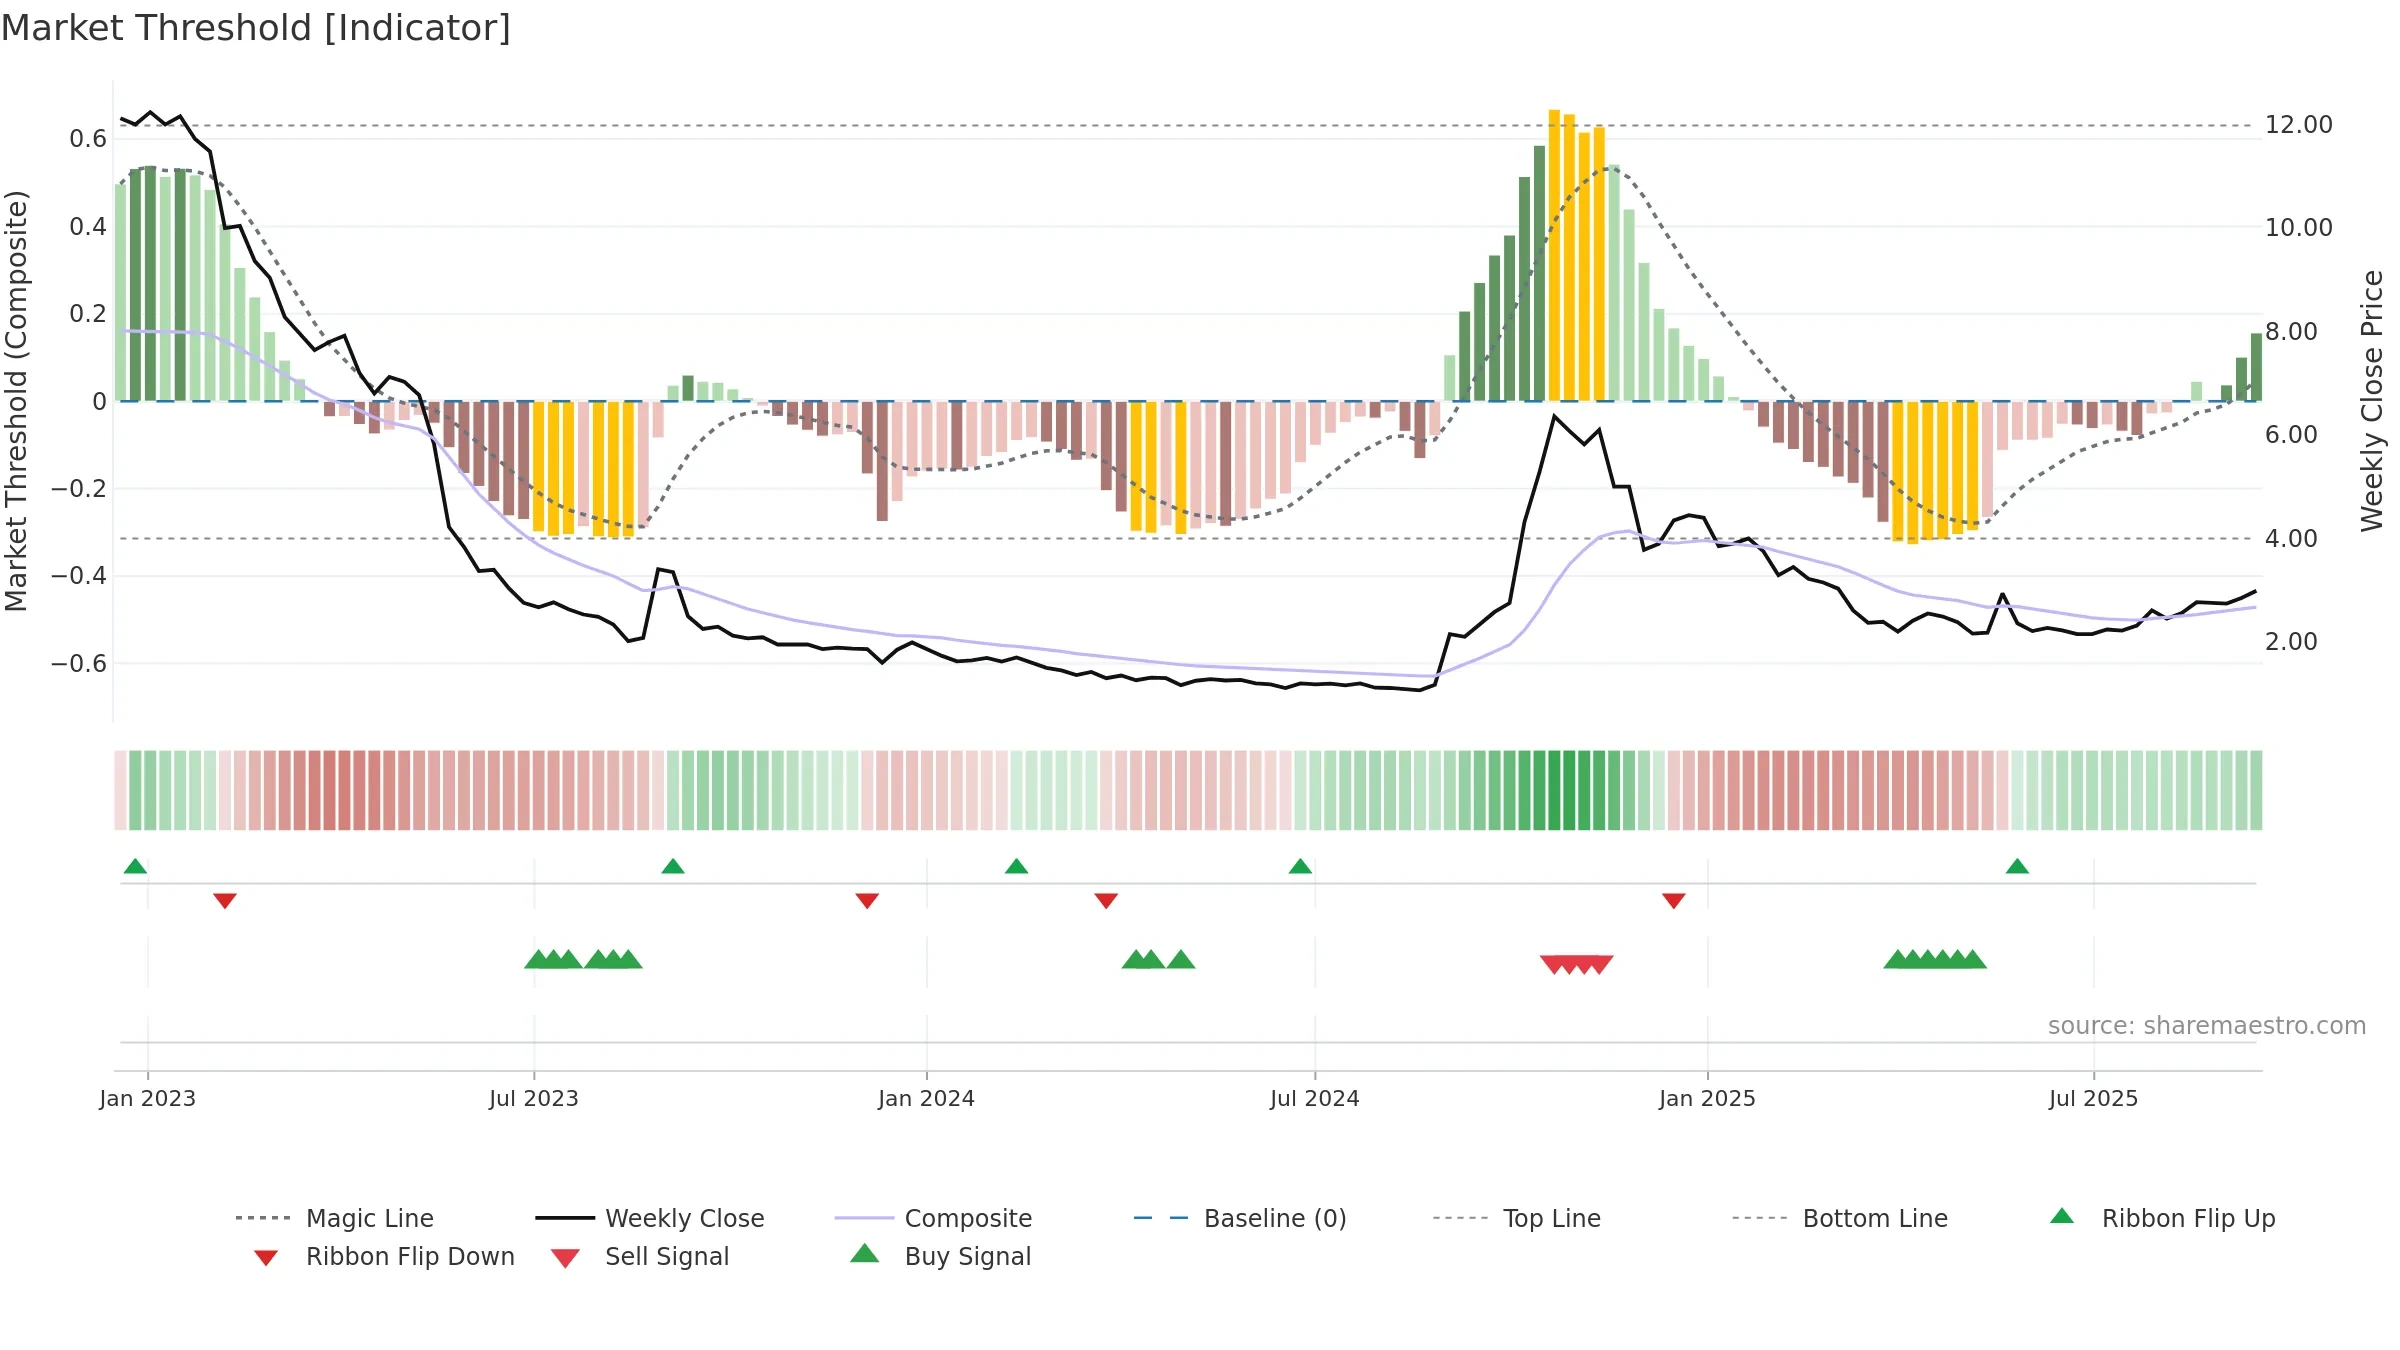Toggle the Ribbon Flip Up legend entry
2400x1350 pixels.
pos(2162,1218)
